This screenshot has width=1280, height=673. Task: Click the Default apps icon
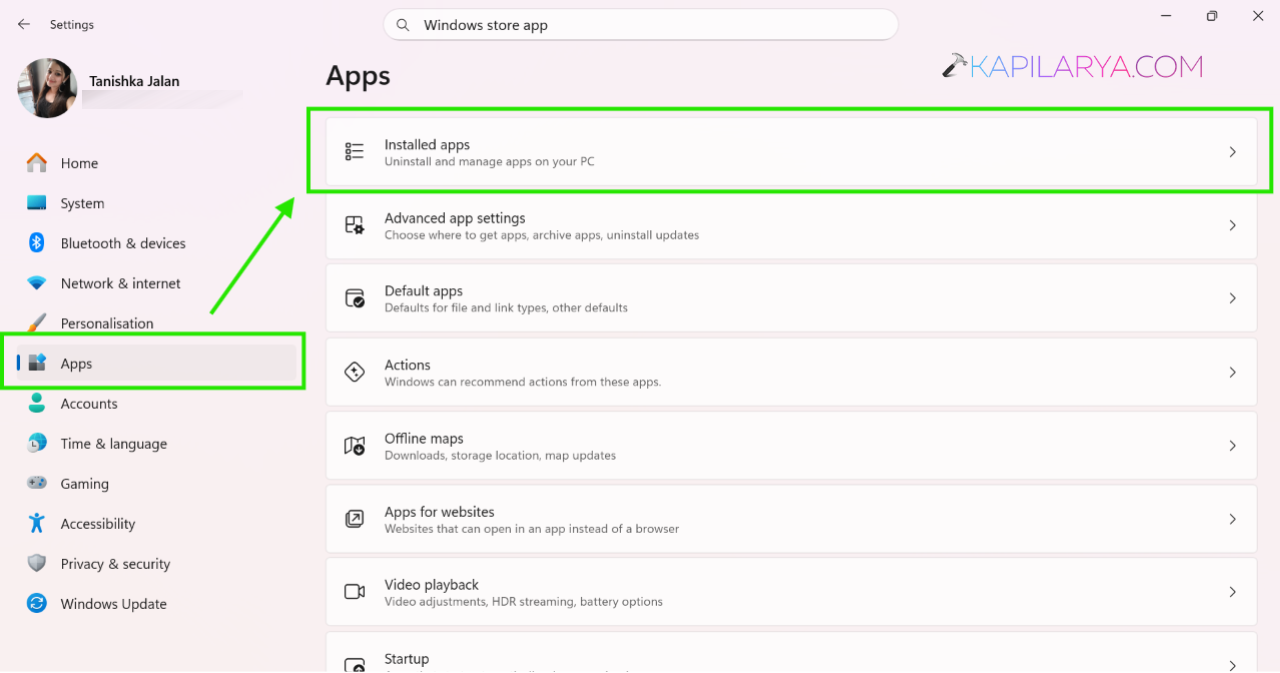pos(355,298)
